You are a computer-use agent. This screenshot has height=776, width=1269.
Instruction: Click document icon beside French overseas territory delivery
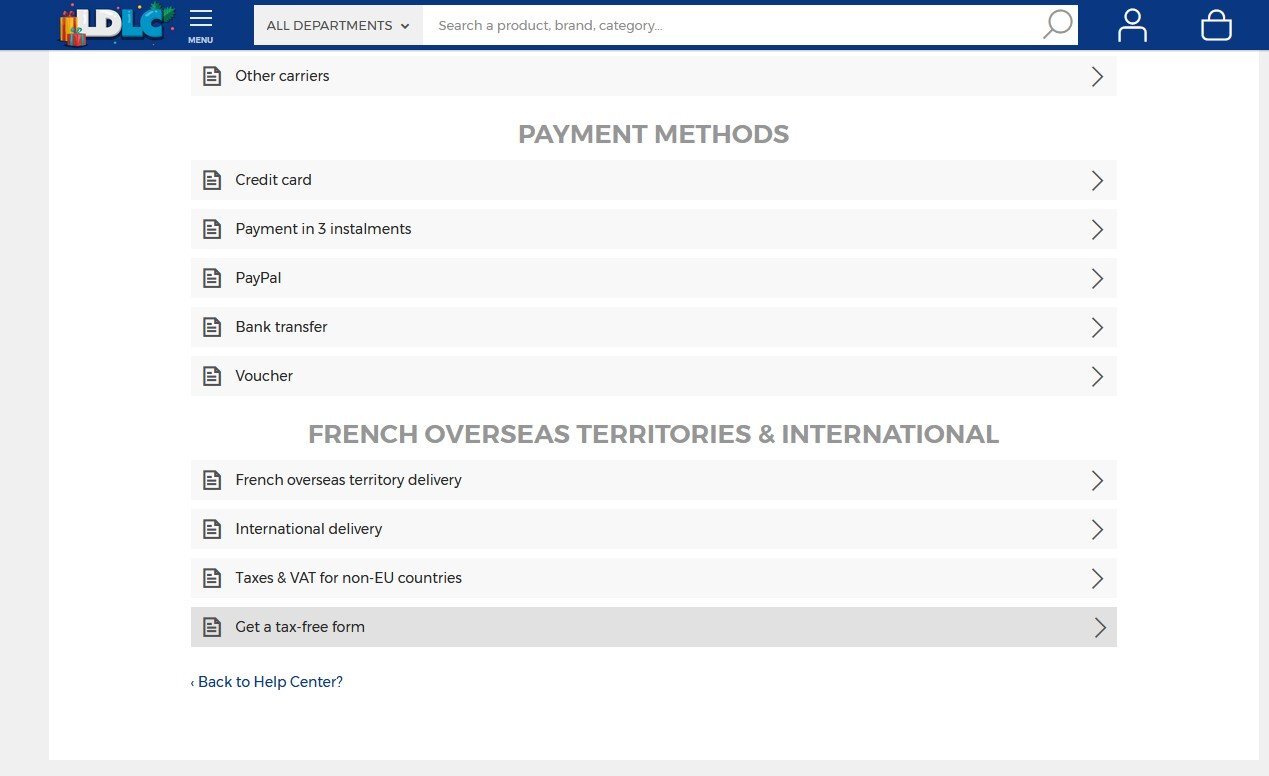[x=212, y=480]
